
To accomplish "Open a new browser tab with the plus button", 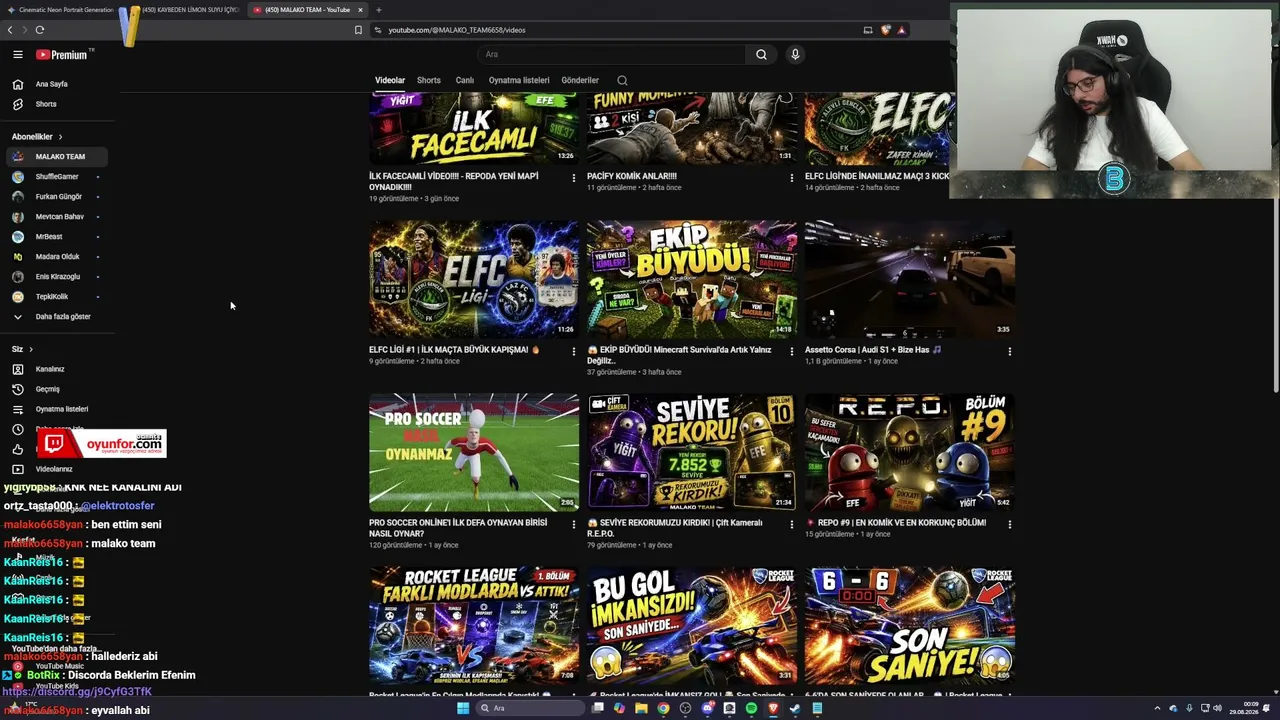I will coord(378,10).
